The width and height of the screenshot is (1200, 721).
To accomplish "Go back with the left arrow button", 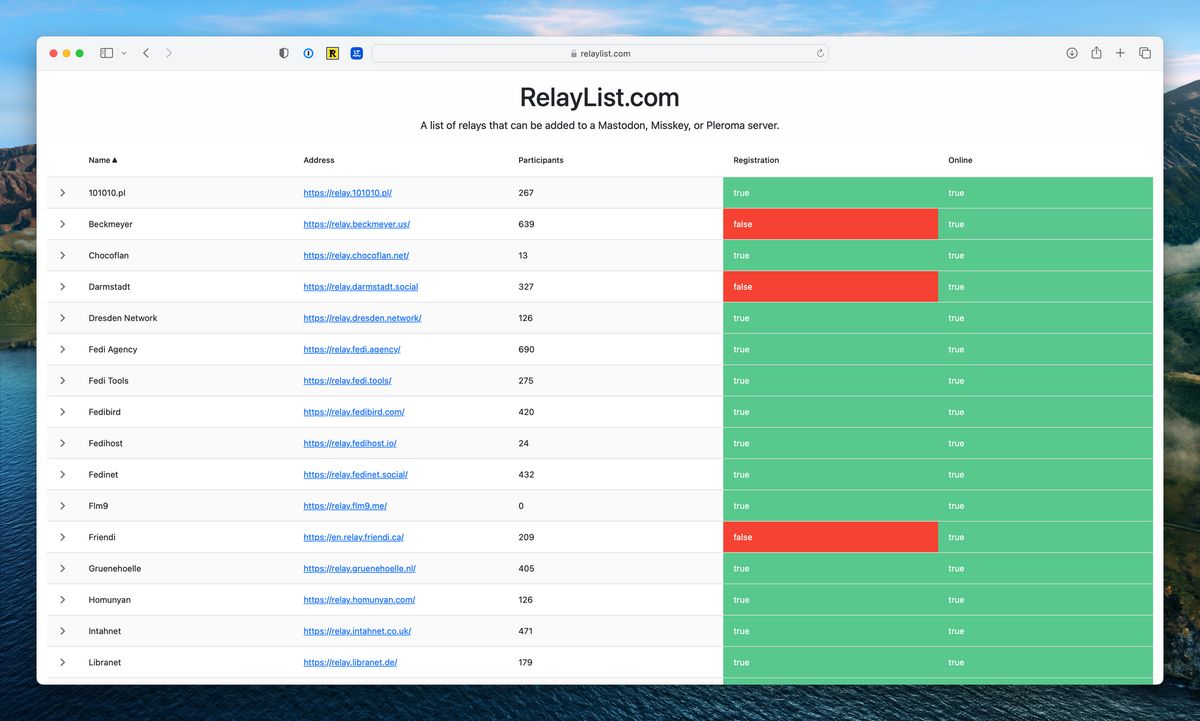I will click(146, 53).
